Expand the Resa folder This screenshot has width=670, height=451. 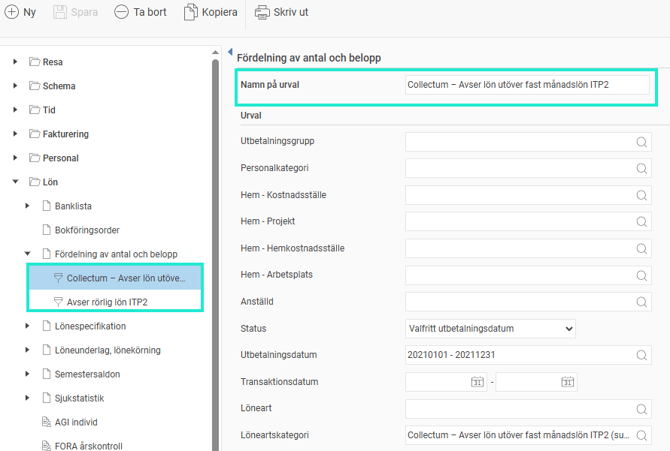pyautogui.click(x=15, y=62)
